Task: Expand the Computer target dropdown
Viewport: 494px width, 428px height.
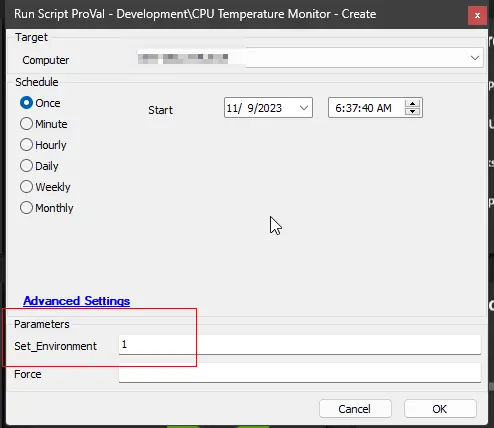Action: pos(475,58)
